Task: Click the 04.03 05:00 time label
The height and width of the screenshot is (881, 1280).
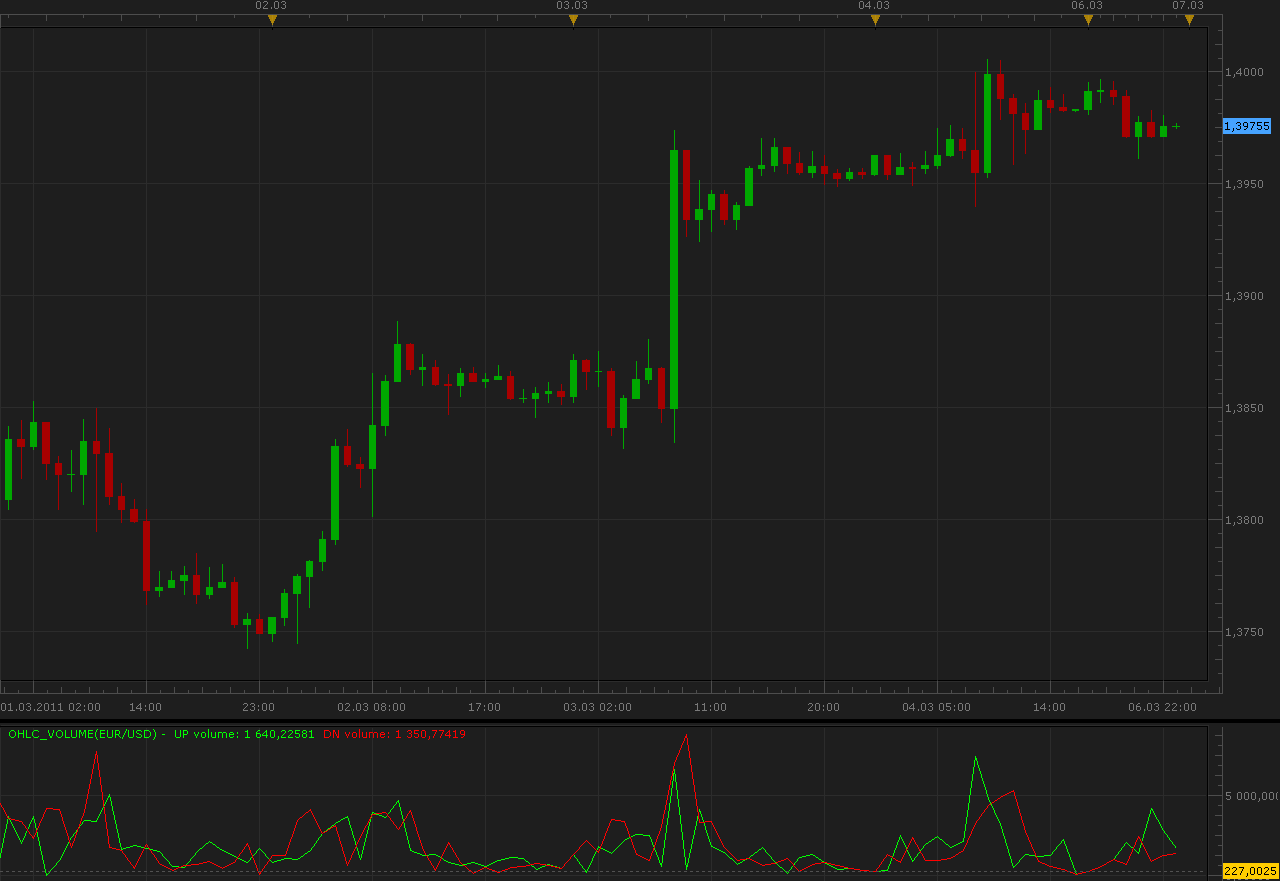Action: pos(936,707)
